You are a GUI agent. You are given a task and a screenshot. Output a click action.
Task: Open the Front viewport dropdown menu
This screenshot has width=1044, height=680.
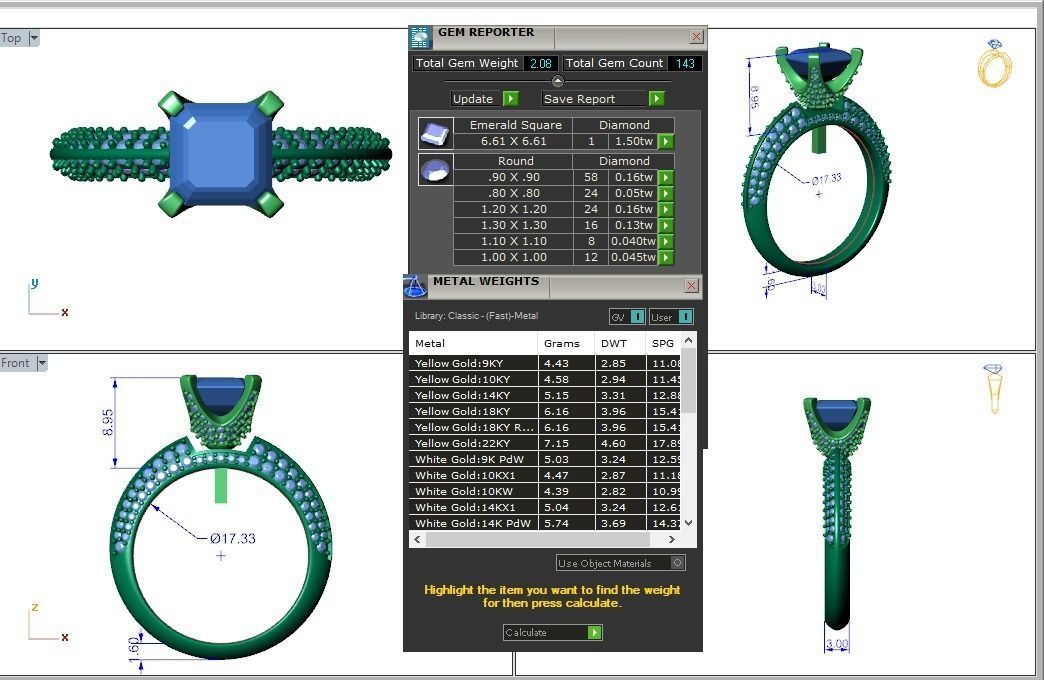click(x=41, y=363)
